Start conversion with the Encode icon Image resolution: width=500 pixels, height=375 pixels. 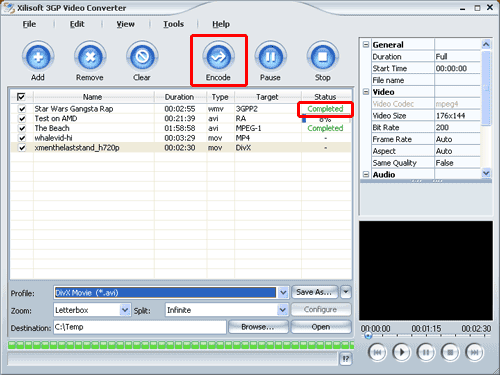[x=218, y=57]
